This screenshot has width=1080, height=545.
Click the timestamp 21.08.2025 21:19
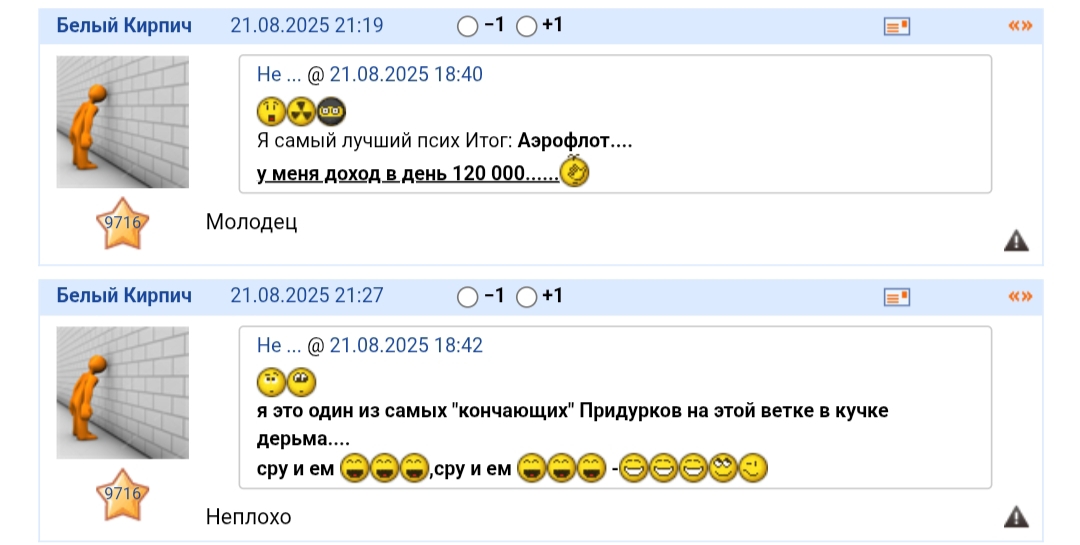pos(307,25)
